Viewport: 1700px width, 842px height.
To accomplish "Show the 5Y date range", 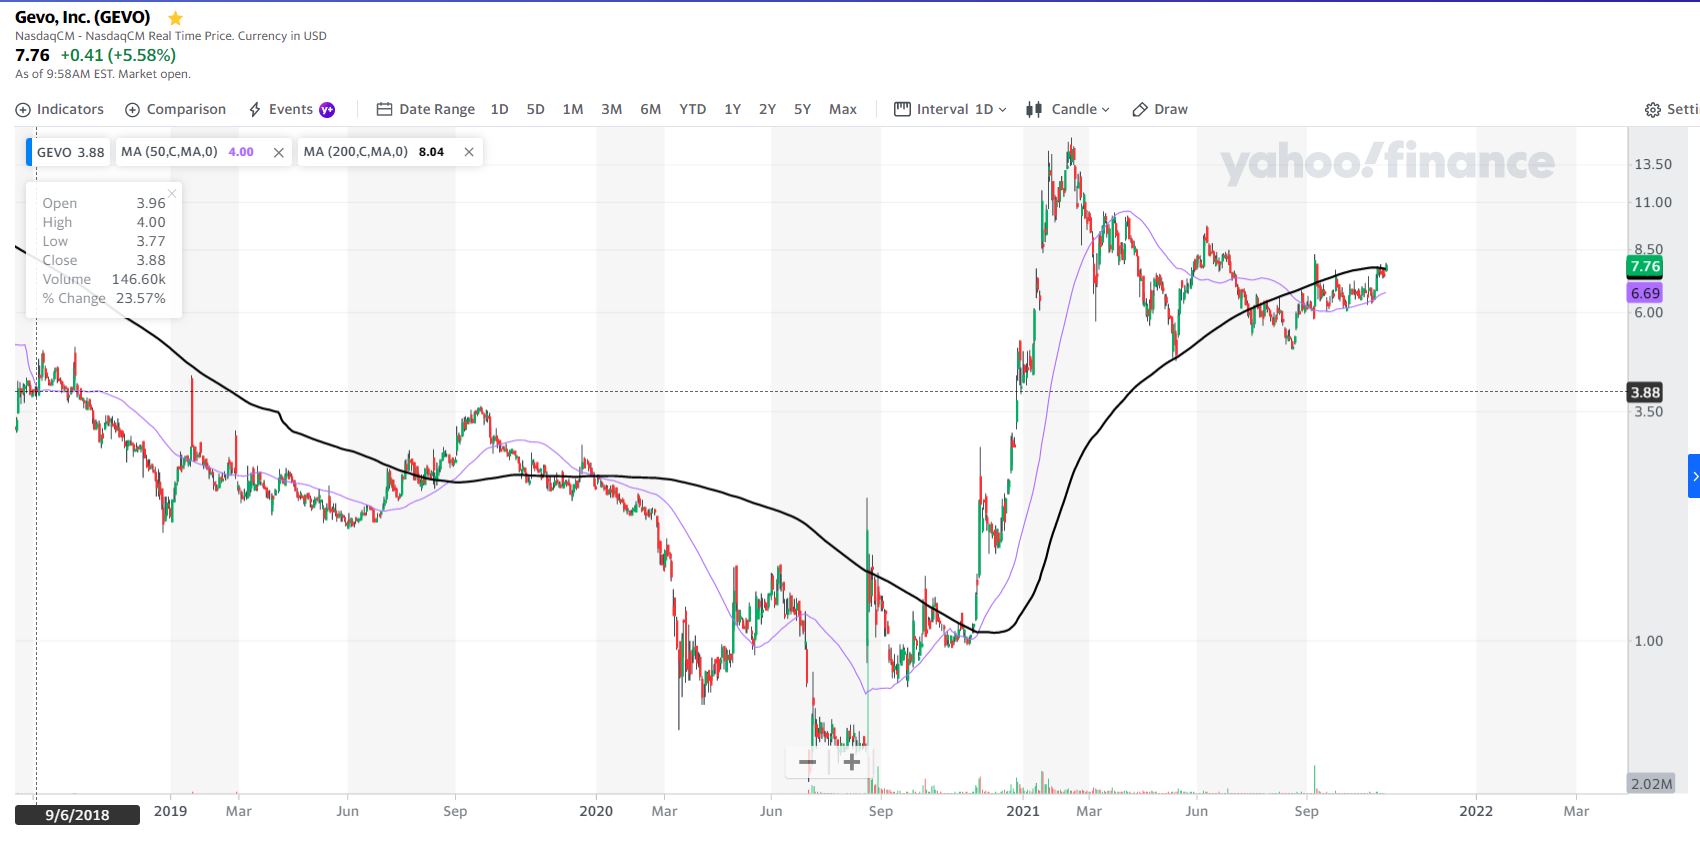I will coord(803,110).
